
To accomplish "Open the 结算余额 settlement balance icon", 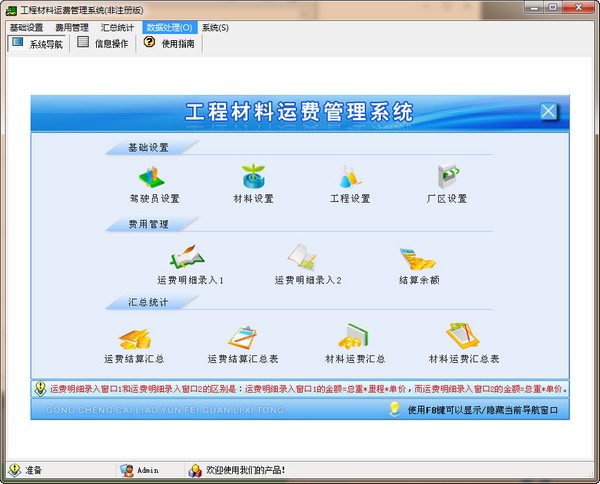I will 419,261.
